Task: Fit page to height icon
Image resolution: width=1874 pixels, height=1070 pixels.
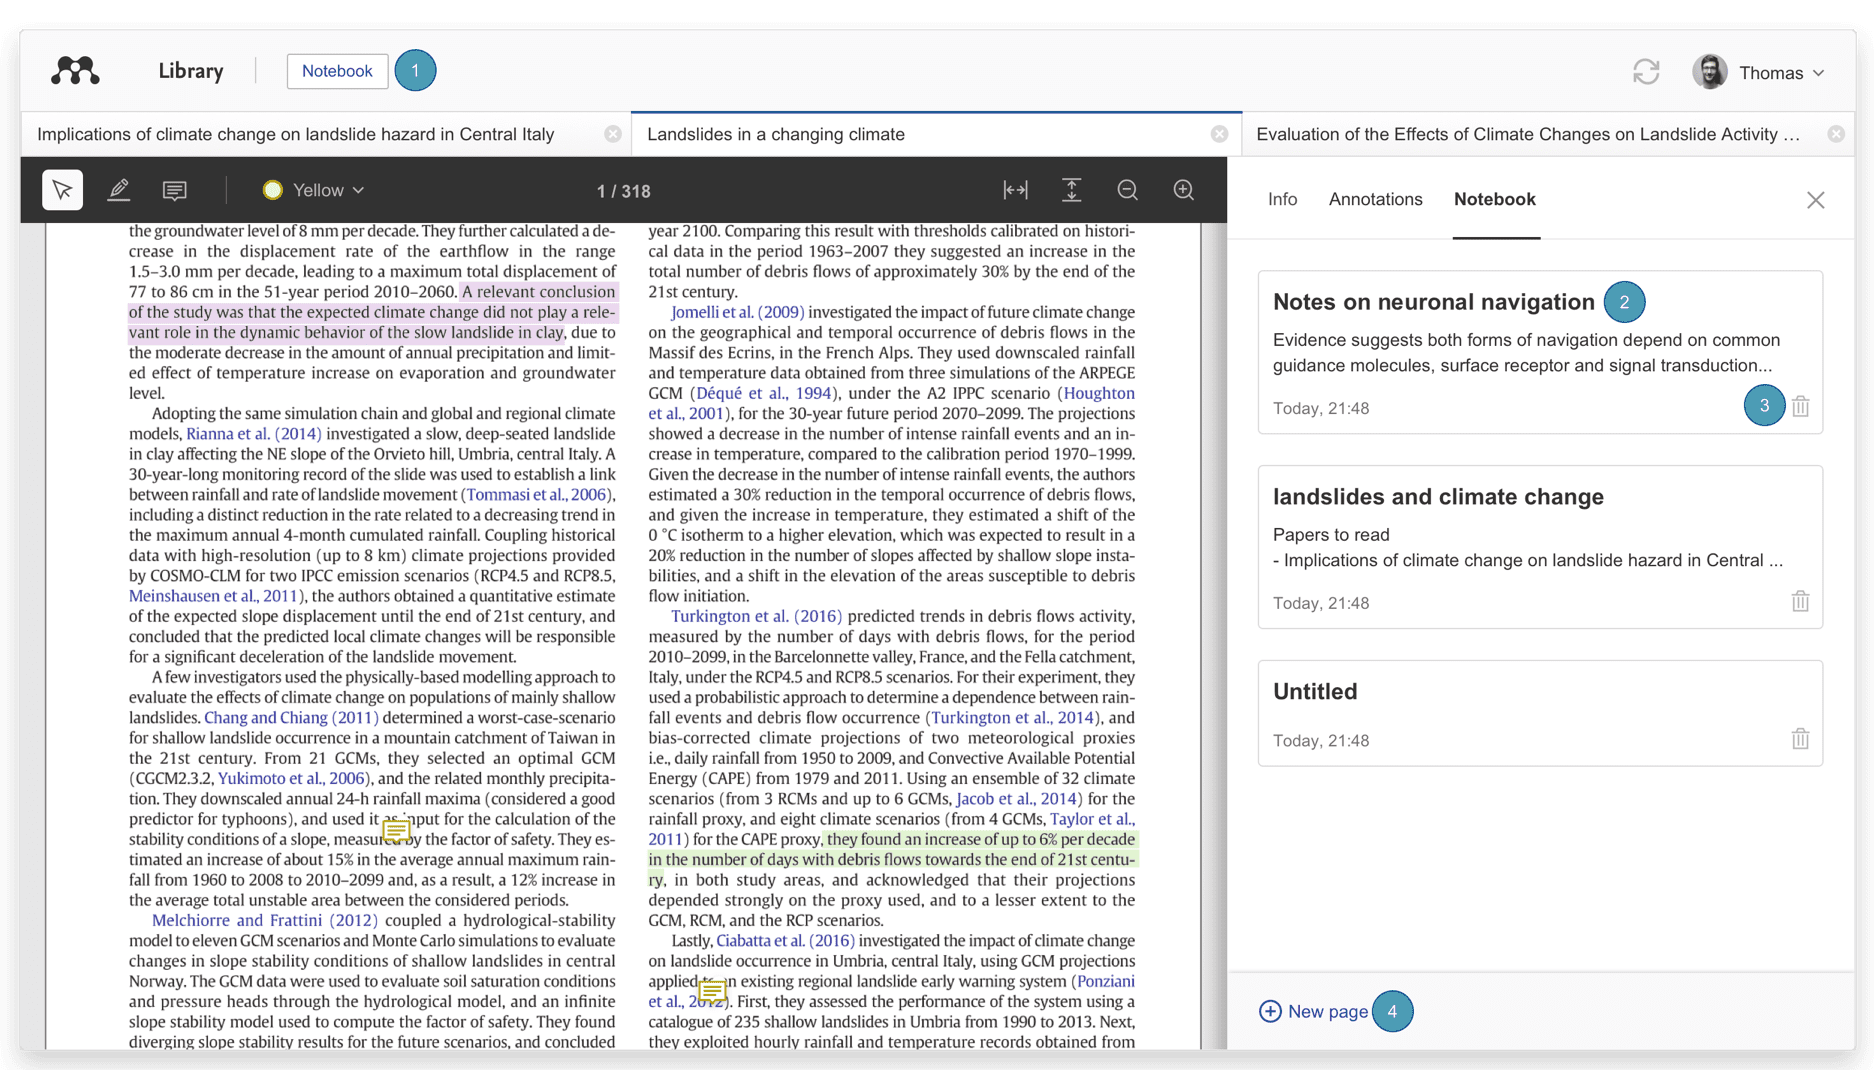Action: coord(1071,190)
